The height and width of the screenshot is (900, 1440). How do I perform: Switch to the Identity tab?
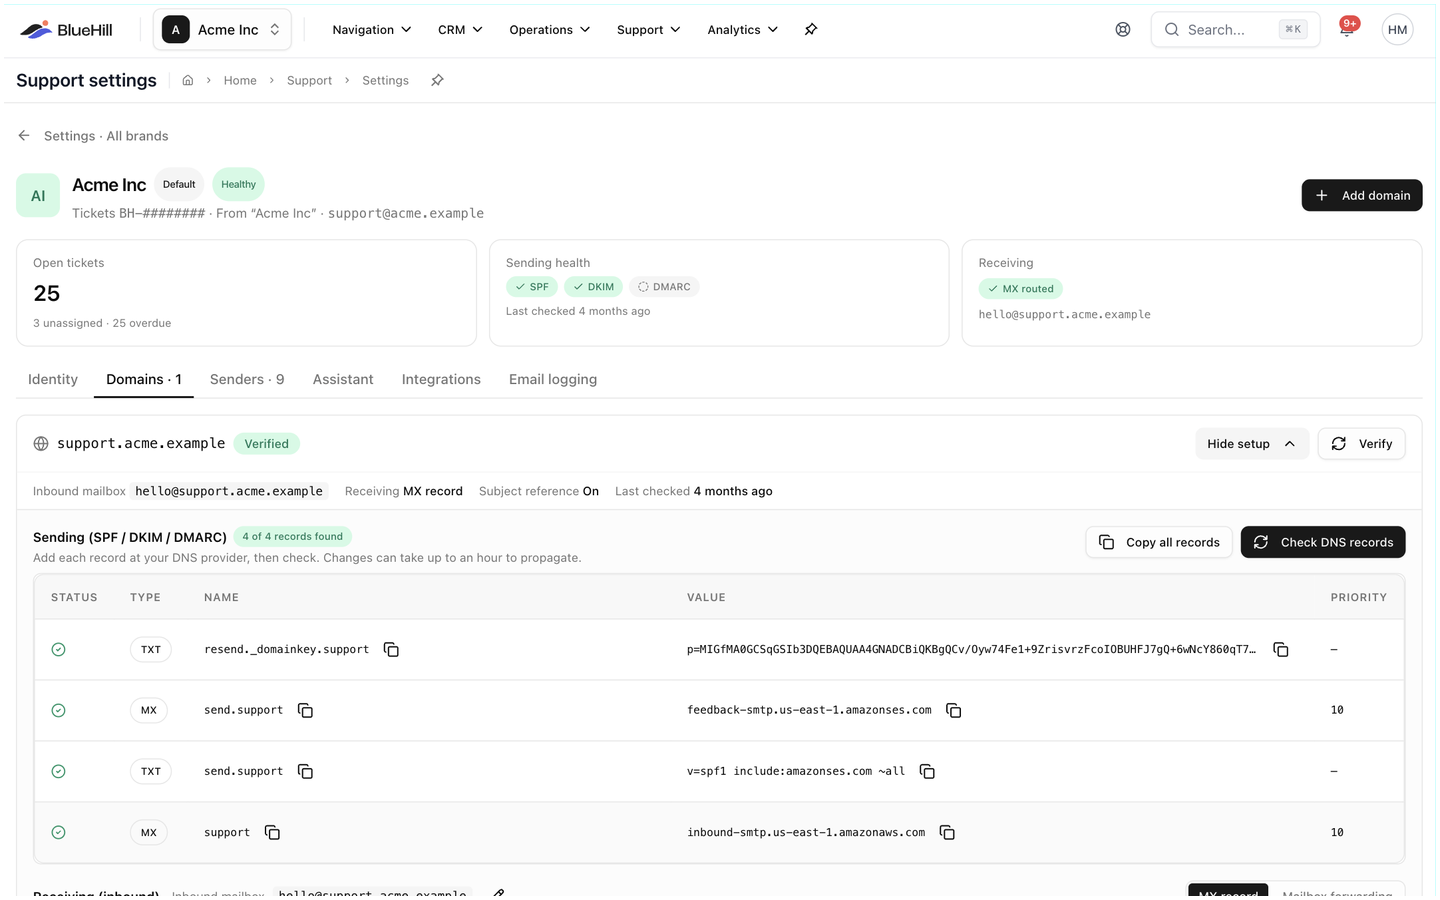coord(53,380)
